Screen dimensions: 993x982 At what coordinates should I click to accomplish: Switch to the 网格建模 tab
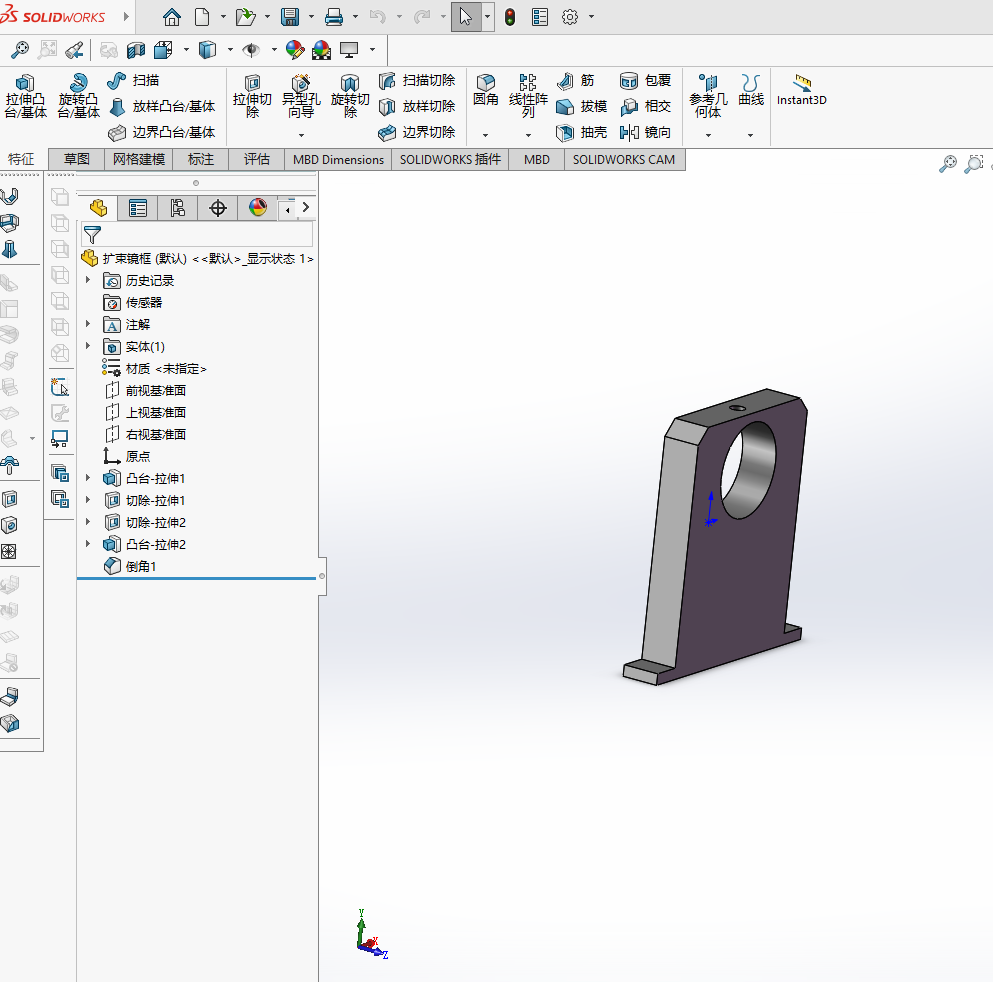click(x=139, y=160)
